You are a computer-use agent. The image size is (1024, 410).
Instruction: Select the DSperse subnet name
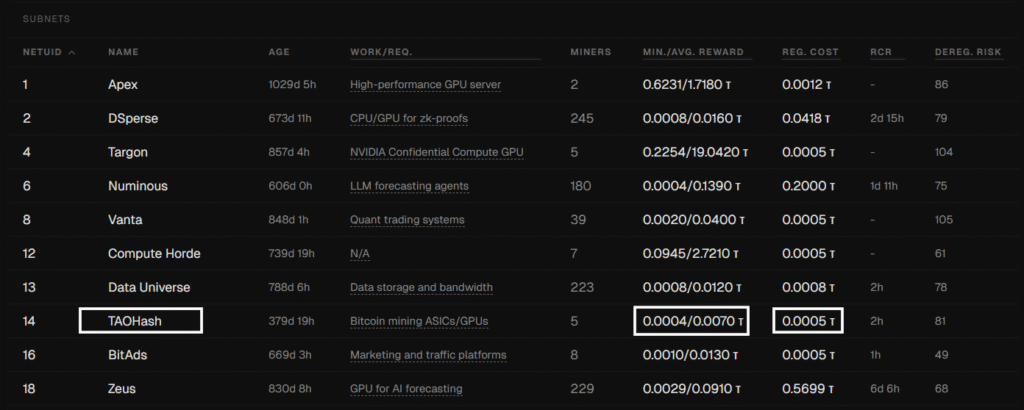coord(134,119)
